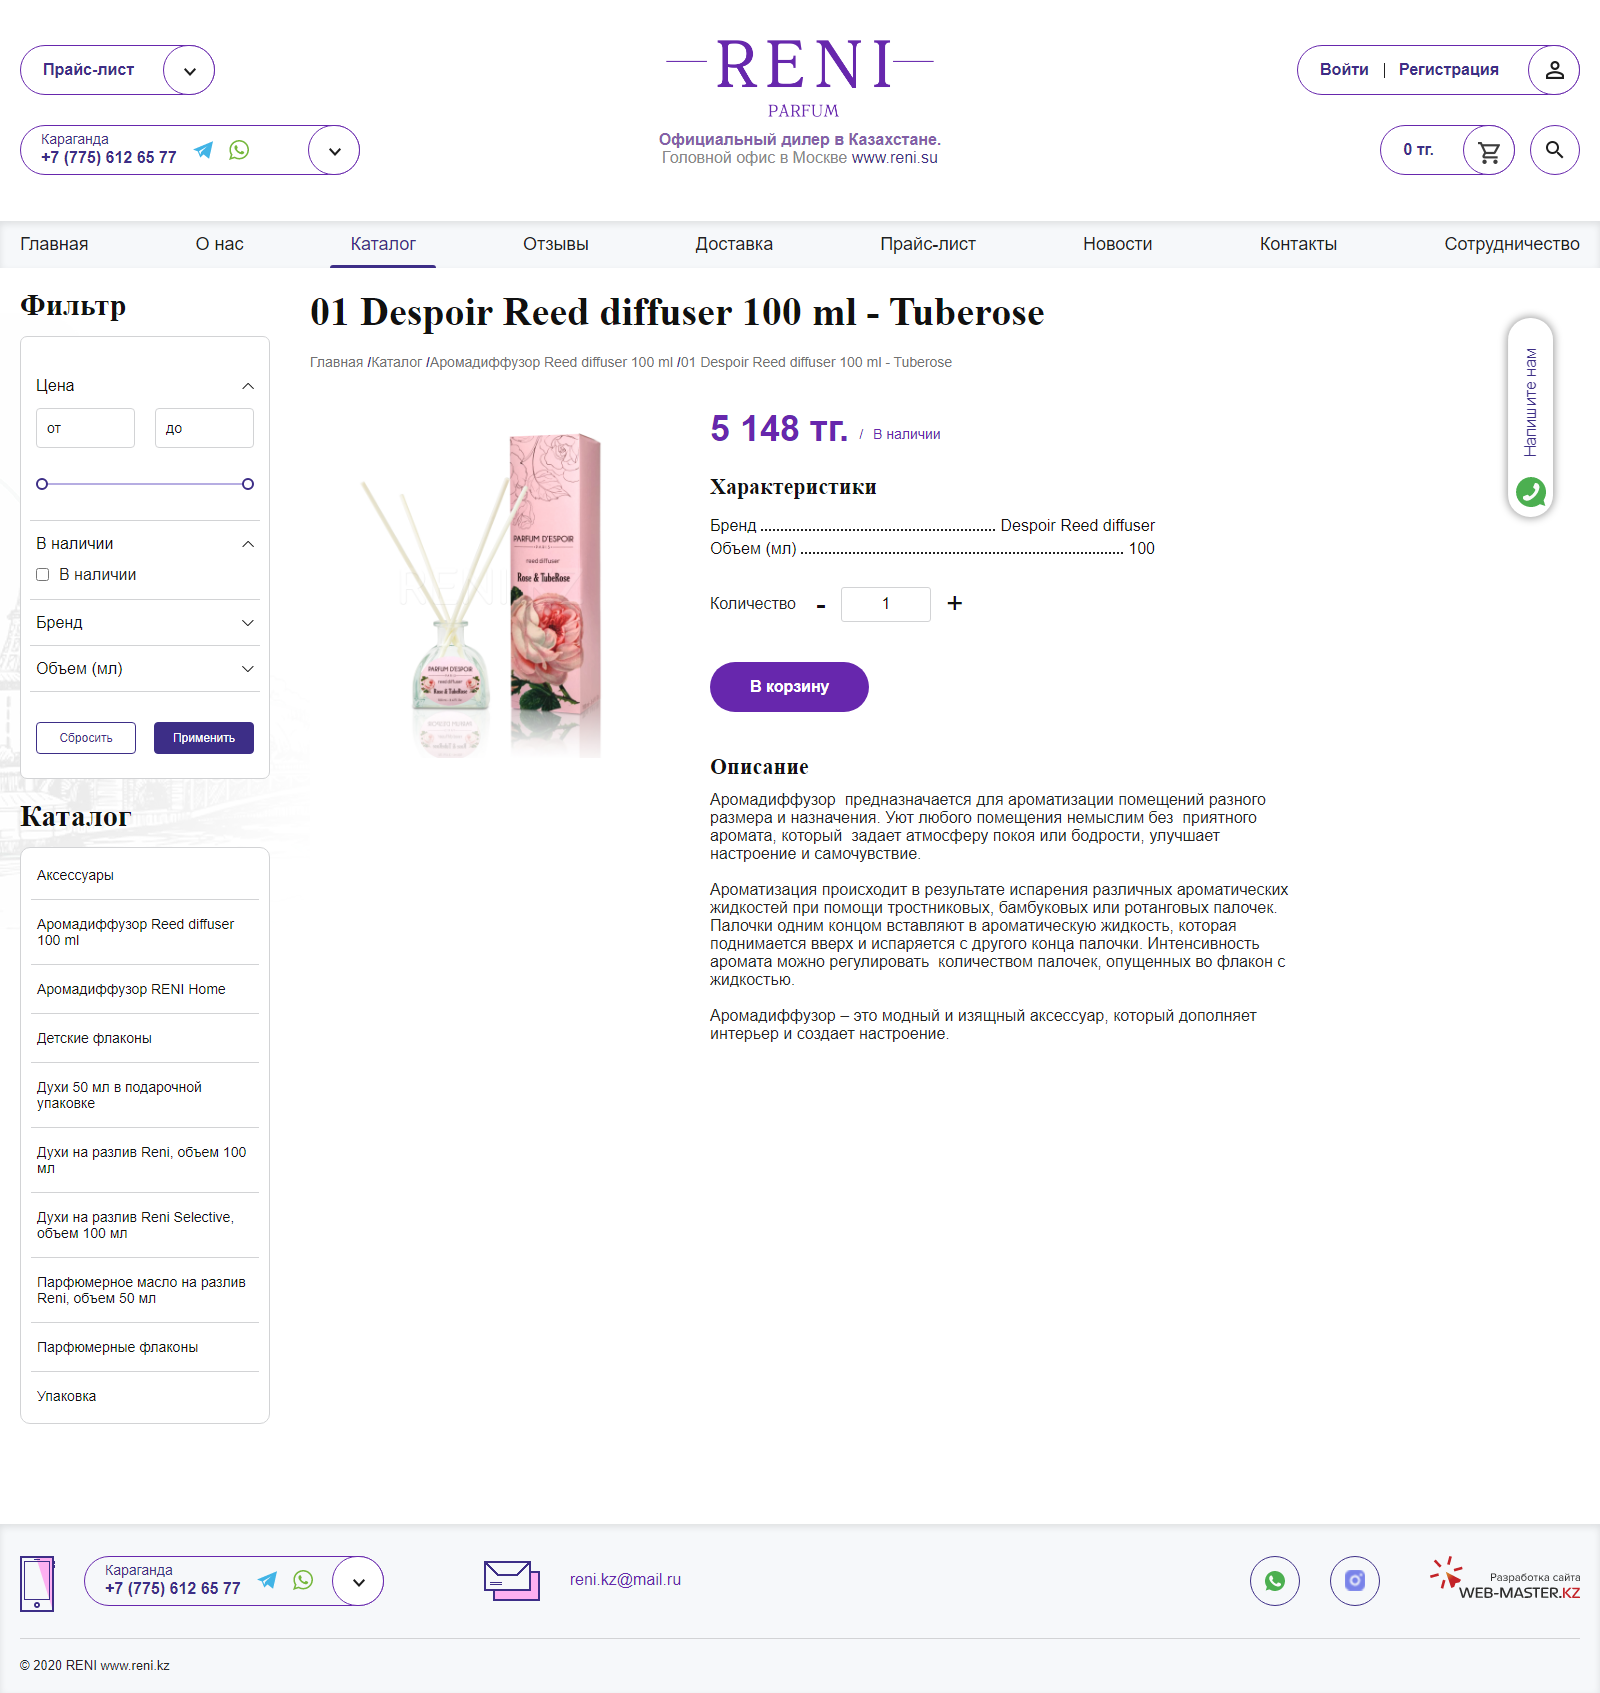1600x1693 pixels.
Task: Click mobile phone icon in footer
Action: coord(38,1583)
